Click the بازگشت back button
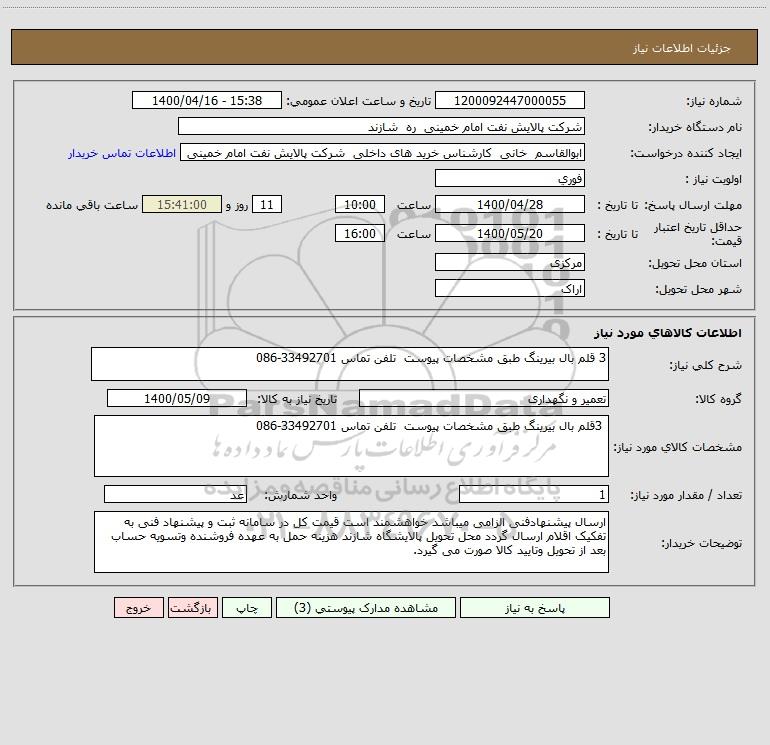The height and width of the screenshot is (745, 770). (192, 607)
